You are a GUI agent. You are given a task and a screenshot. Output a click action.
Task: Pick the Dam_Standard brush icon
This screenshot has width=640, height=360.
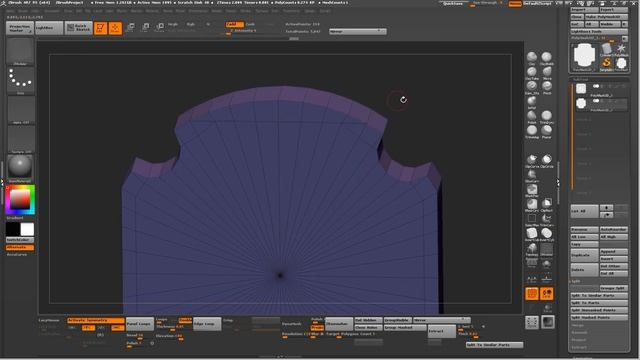(531, 87)
